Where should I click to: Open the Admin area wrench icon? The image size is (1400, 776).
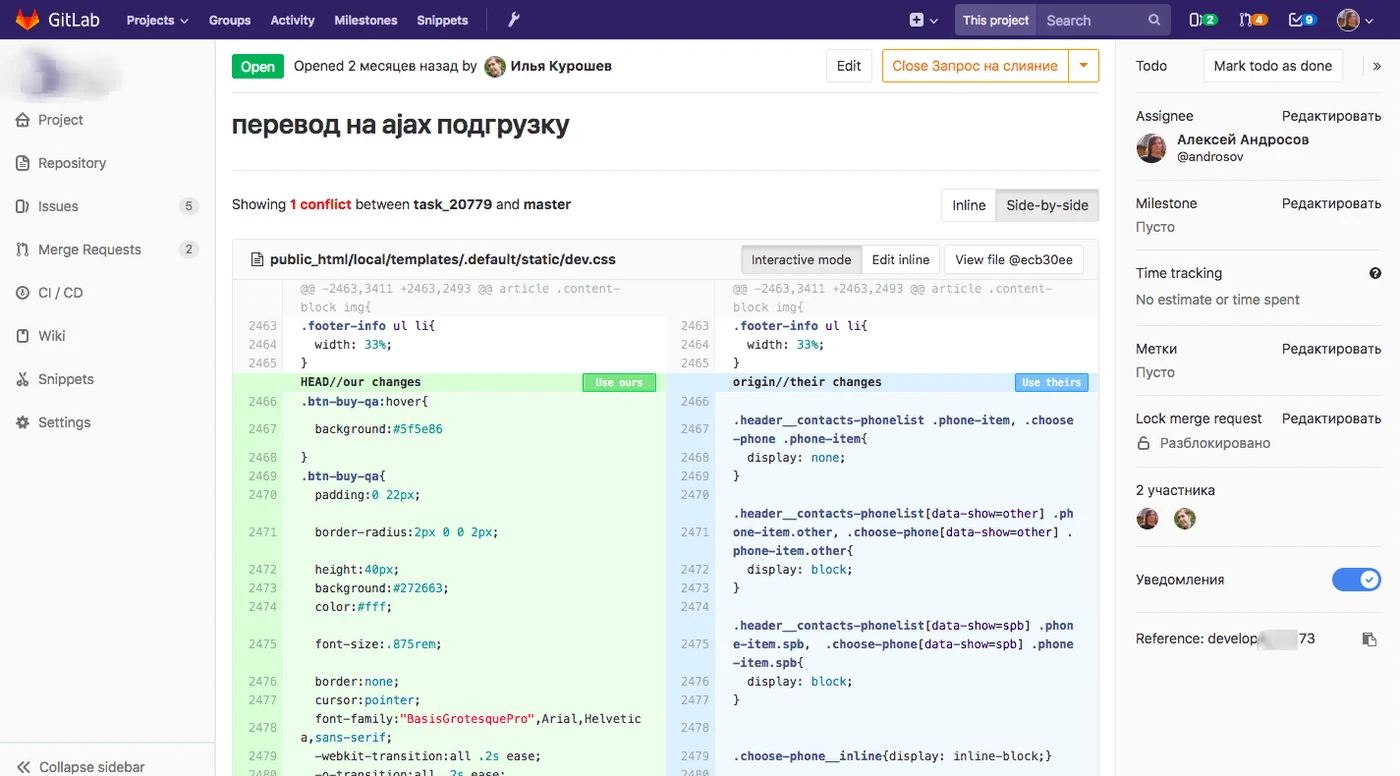click(515, 20)
